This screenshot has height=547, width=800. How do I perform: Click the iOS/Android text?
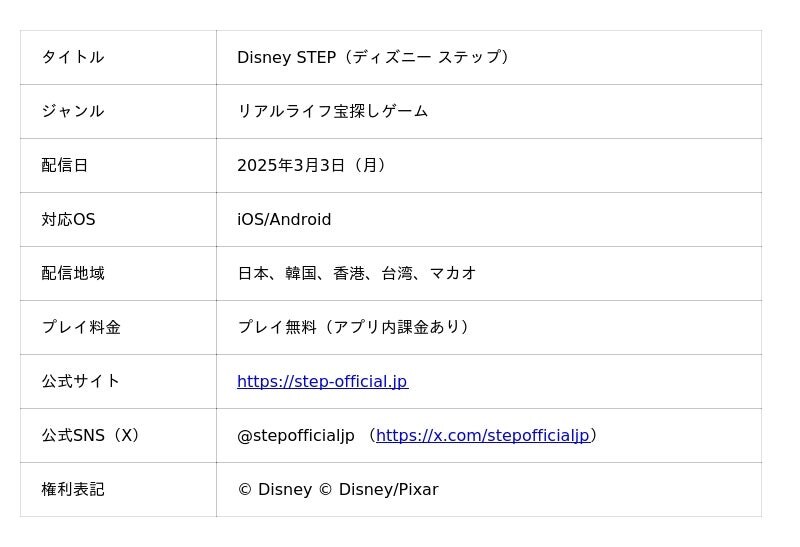tap(284, 219)
